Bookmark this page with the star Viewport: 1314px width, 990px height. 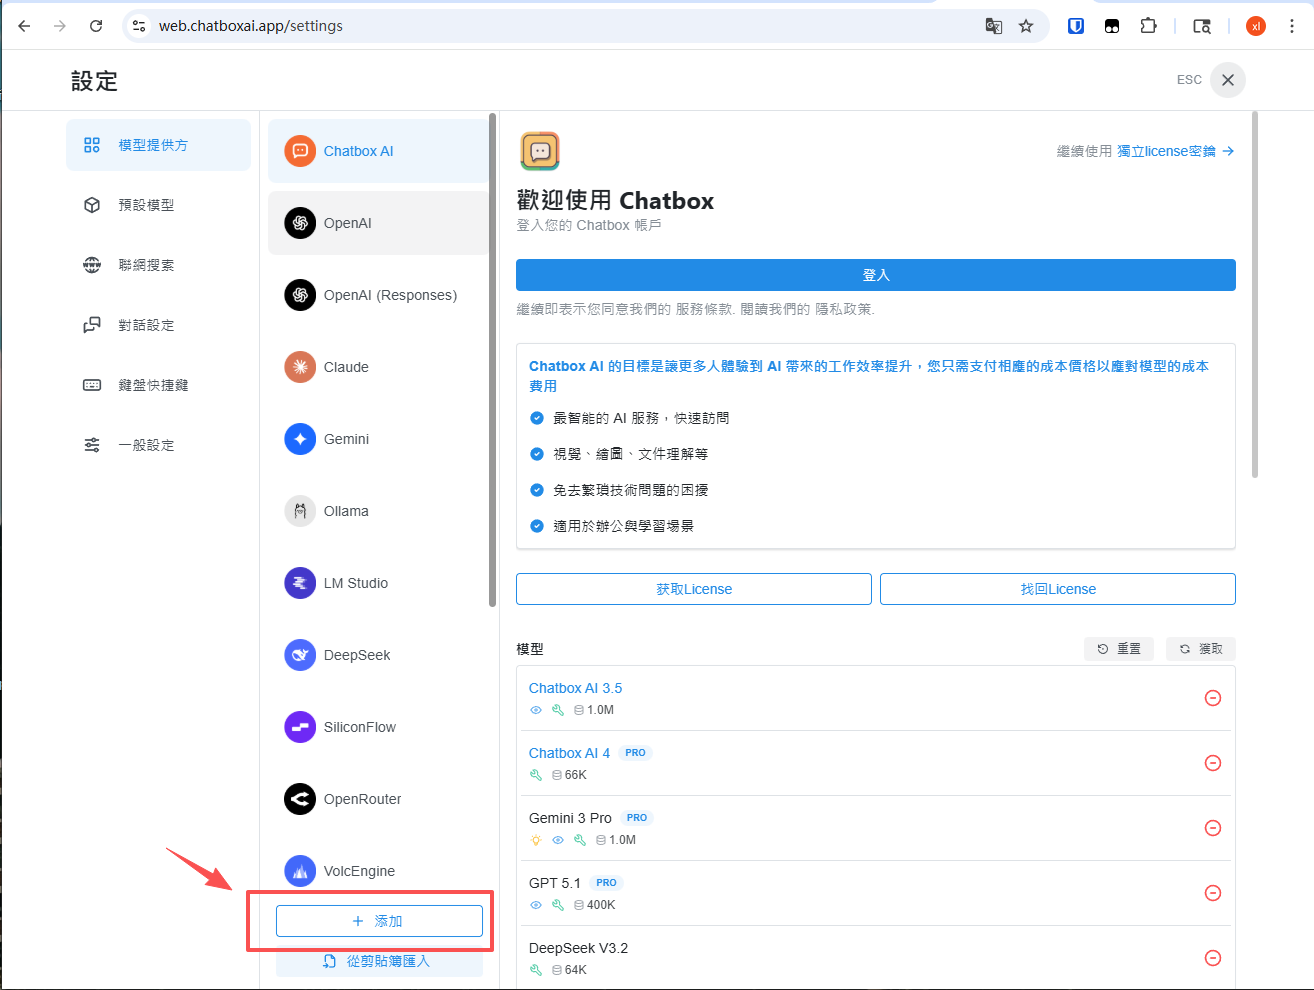tap(1026, 26)
